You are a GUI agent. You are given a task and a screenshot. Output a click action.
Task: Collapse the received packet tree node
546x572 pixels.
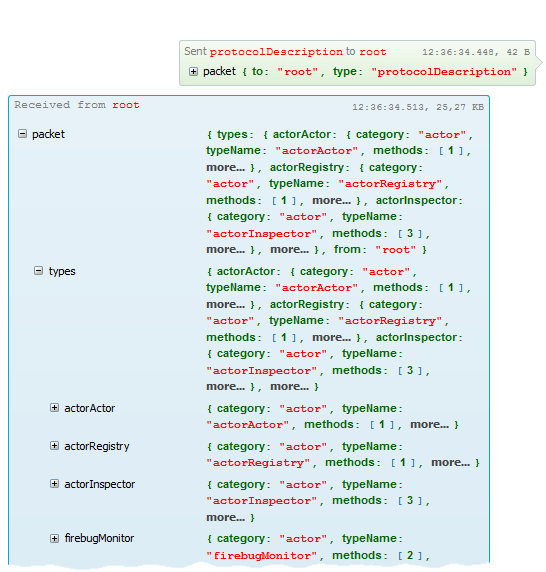[22, 134]
